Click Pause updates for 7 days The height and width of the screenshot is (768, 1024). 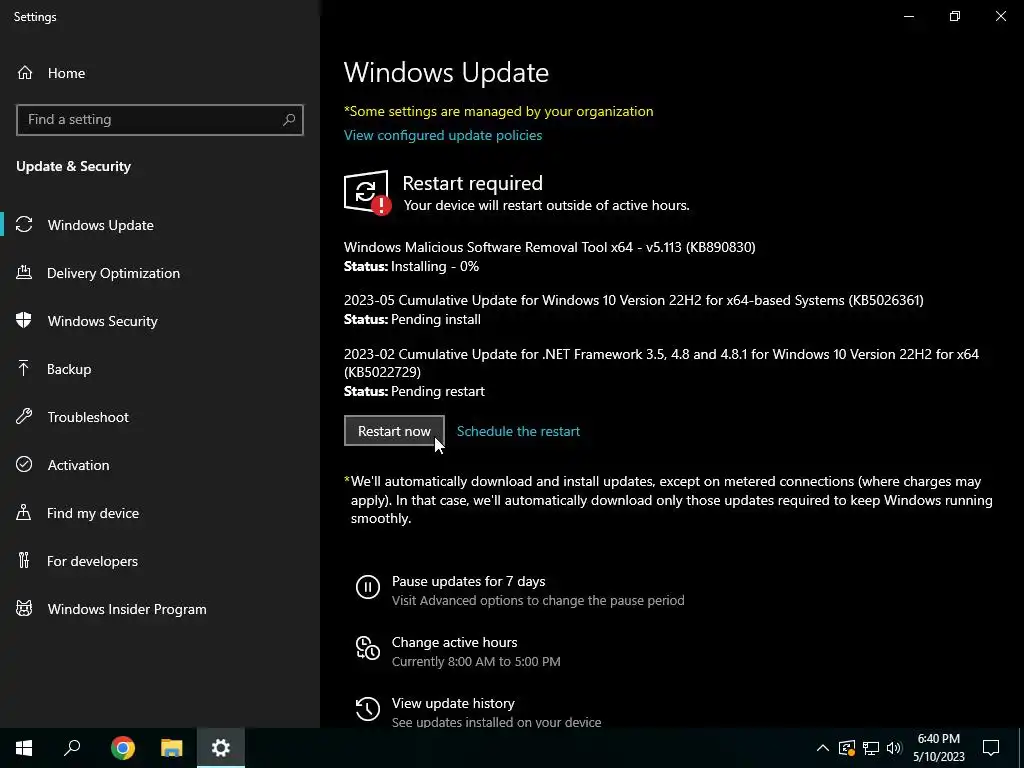[468, 581]
